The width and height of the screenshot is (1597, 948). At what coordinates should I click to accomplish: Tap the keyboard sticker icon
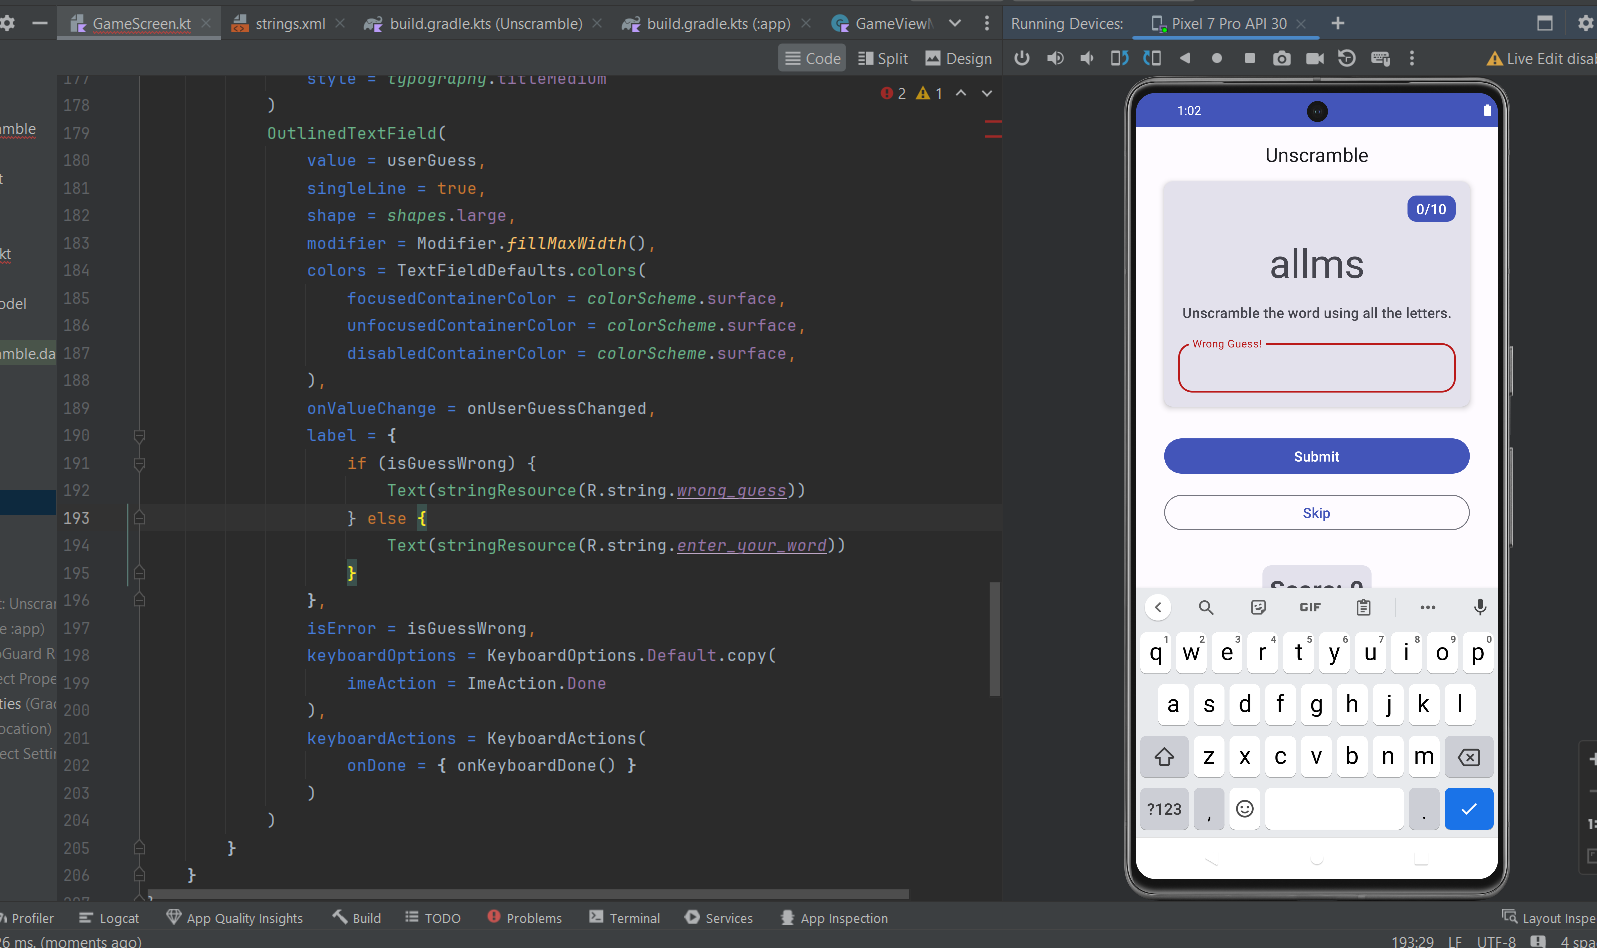1258,607
